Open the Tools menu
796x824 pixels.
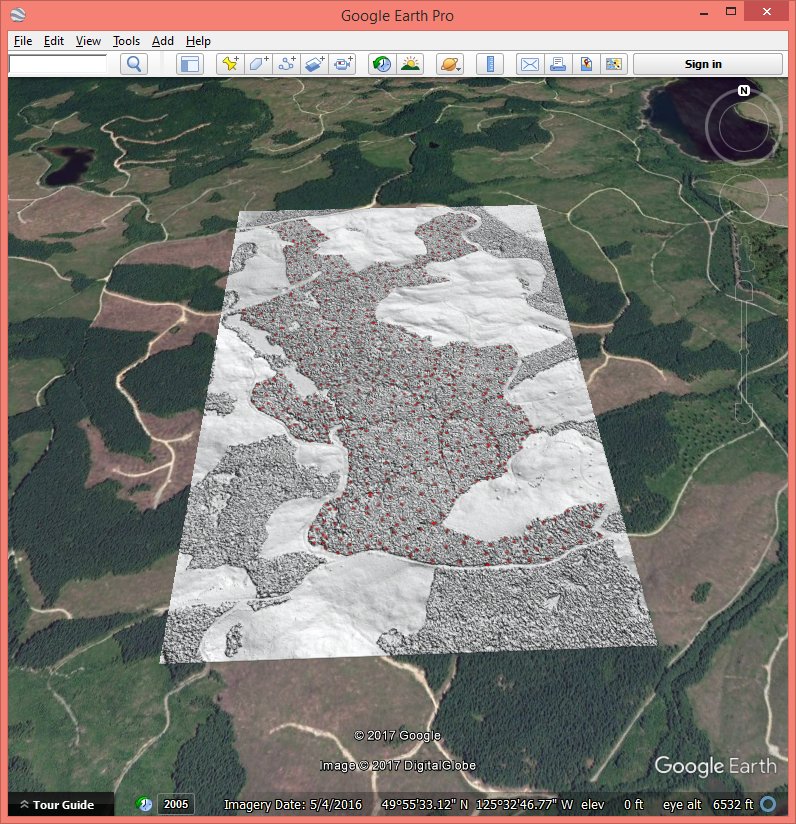(126, 41)
